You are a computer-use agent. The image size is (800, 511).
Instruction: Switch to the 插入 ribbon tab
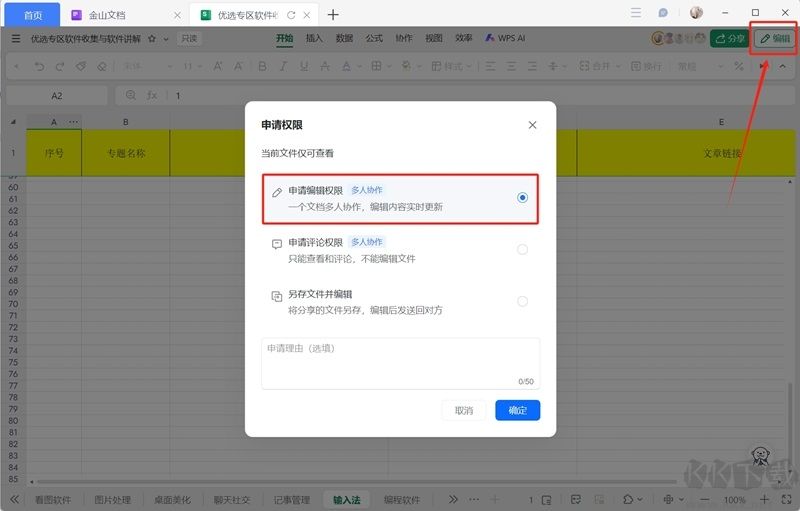[314, 38]
